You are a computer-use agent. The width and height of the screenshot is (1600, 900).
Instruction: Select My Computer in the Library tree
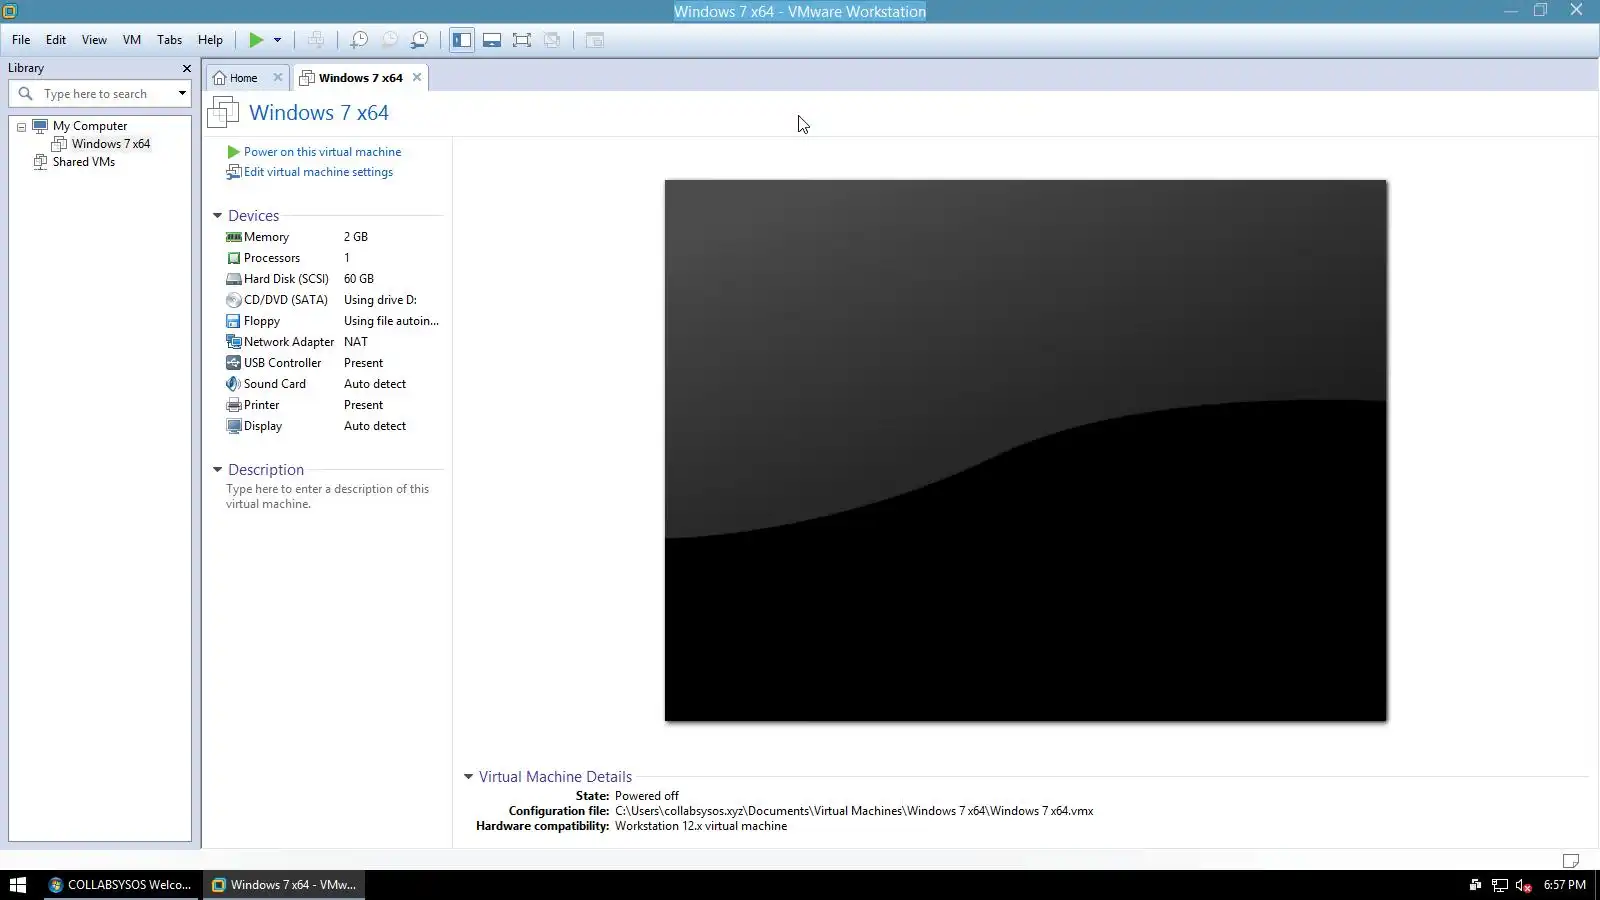[90, 126]
